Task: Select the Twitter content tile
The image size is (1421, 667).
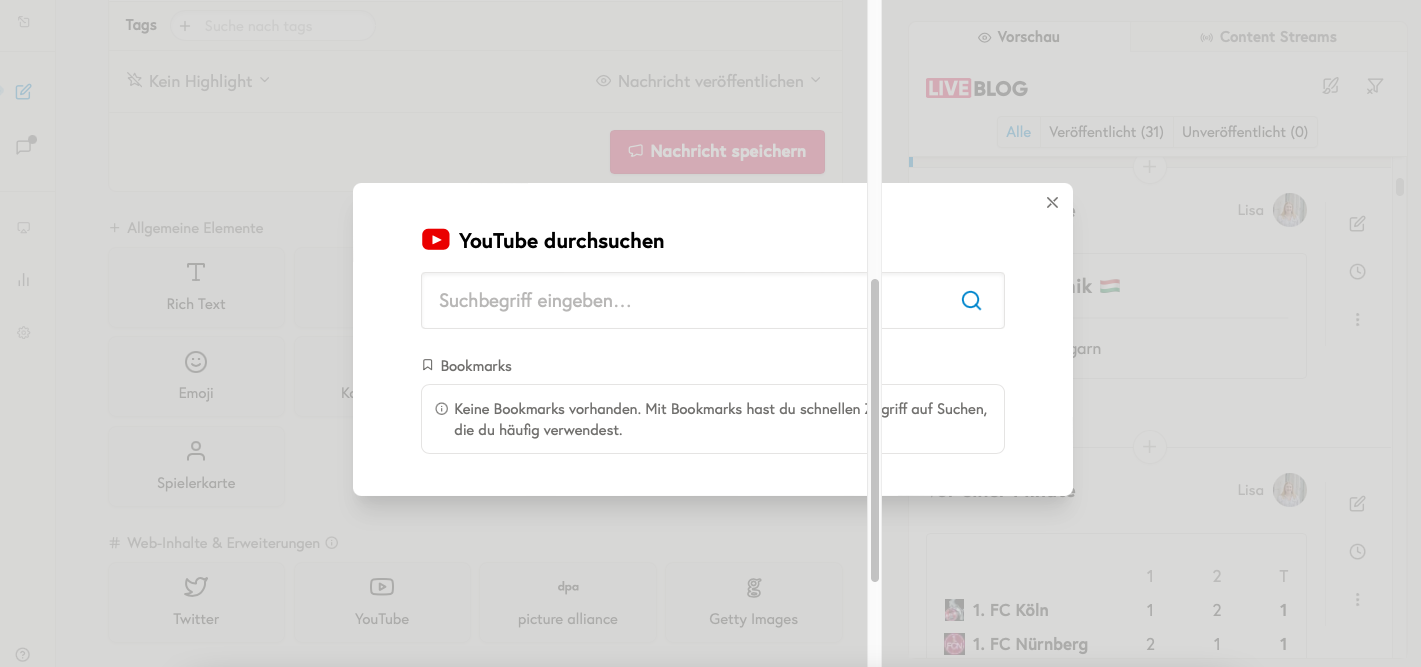Action: click(196, 602)
